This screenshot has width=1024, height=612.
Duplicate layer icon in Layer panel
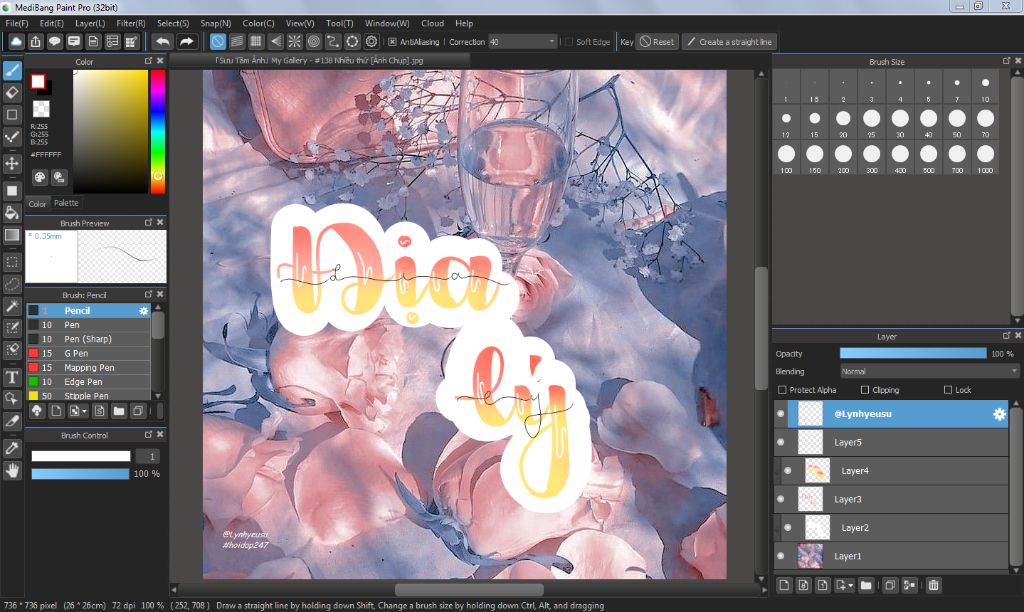click(x=889, y=585)
